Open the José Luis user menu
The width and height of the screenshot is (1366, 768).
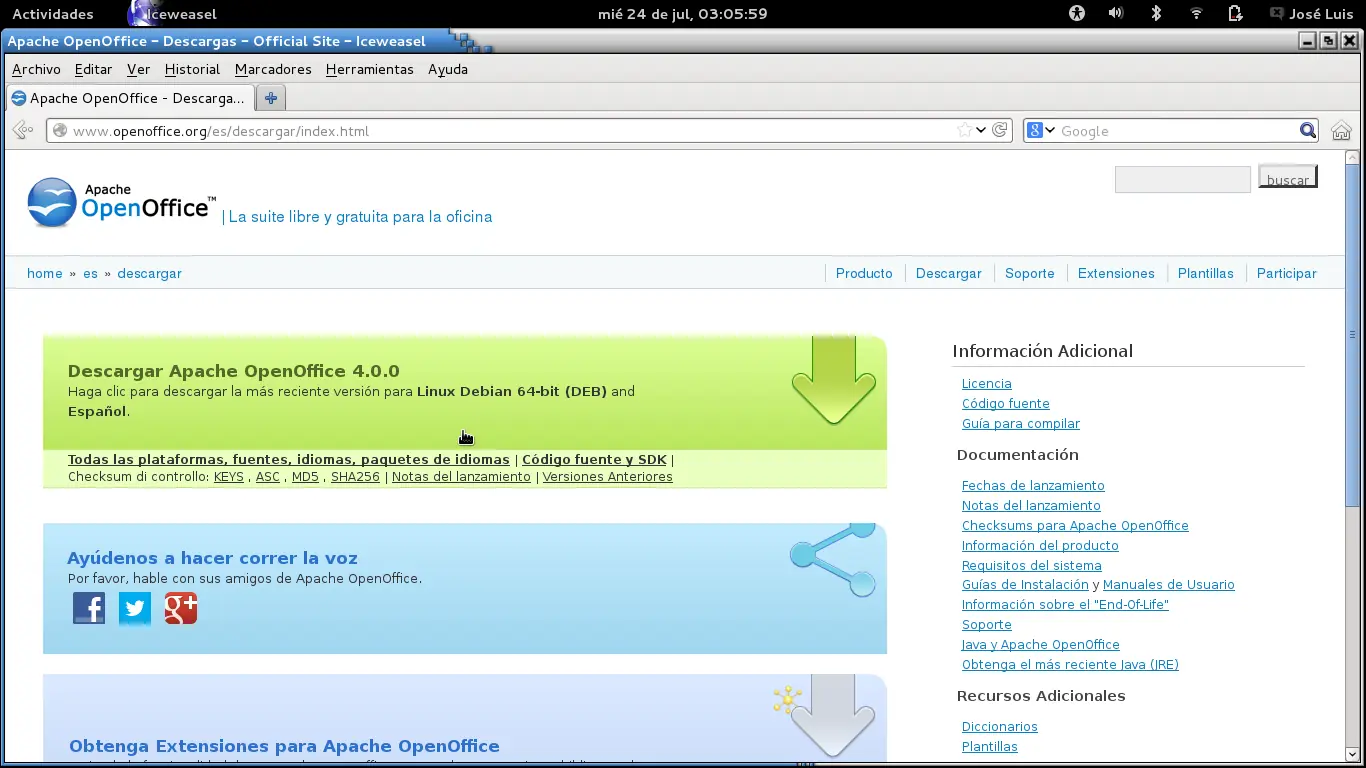1312,14
